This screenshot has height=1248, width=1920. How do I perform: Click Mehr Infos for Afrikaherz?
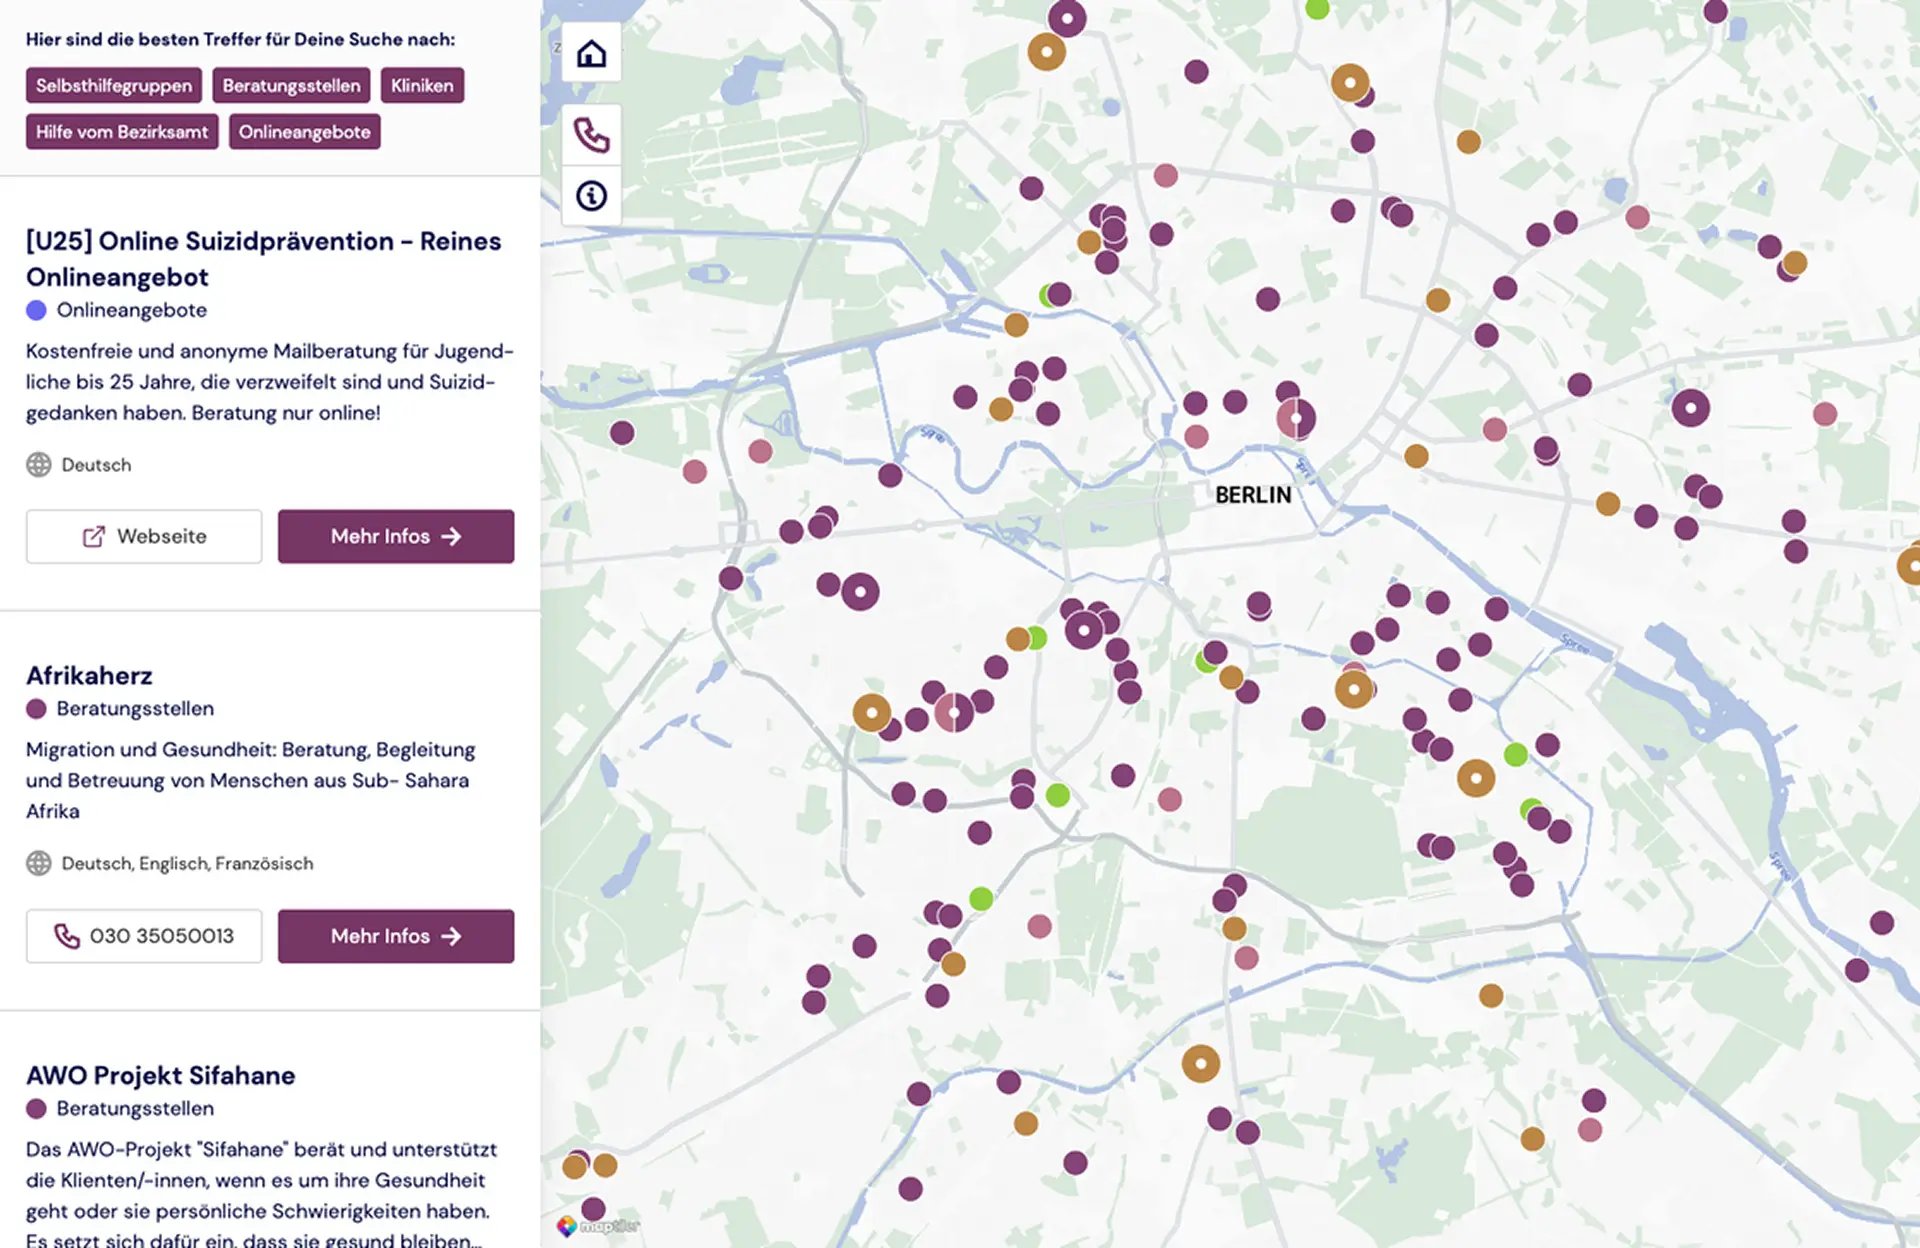click(x=396, y=936)
